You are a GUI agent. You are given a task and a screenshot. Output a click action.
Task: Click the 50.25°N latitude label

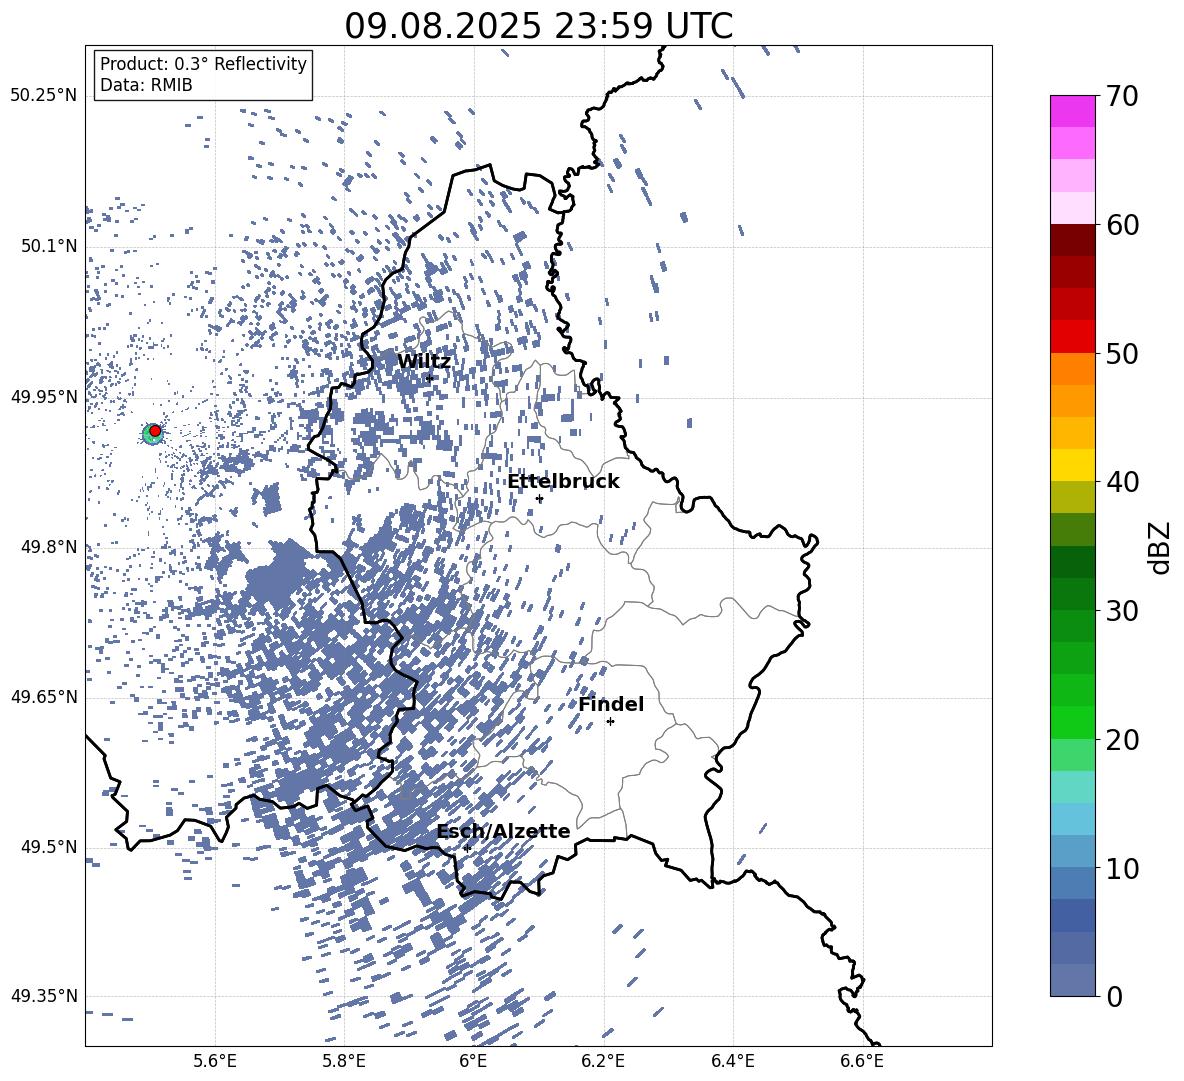(44, 96)
